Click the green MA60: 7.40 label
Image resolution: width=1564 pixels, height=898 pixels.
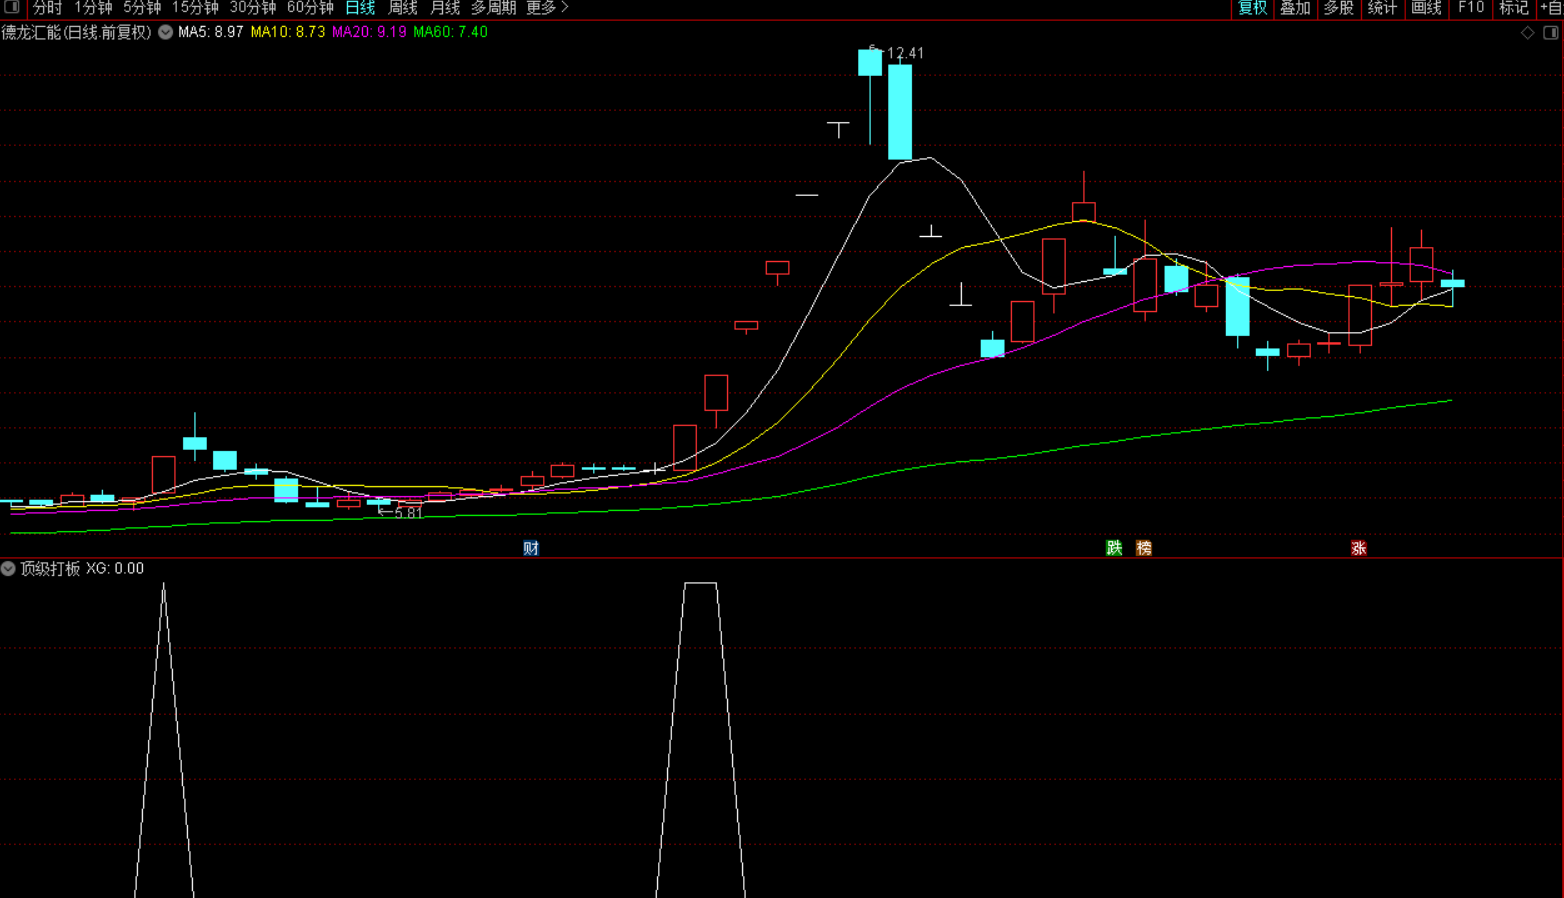click(x=451, y=32)
